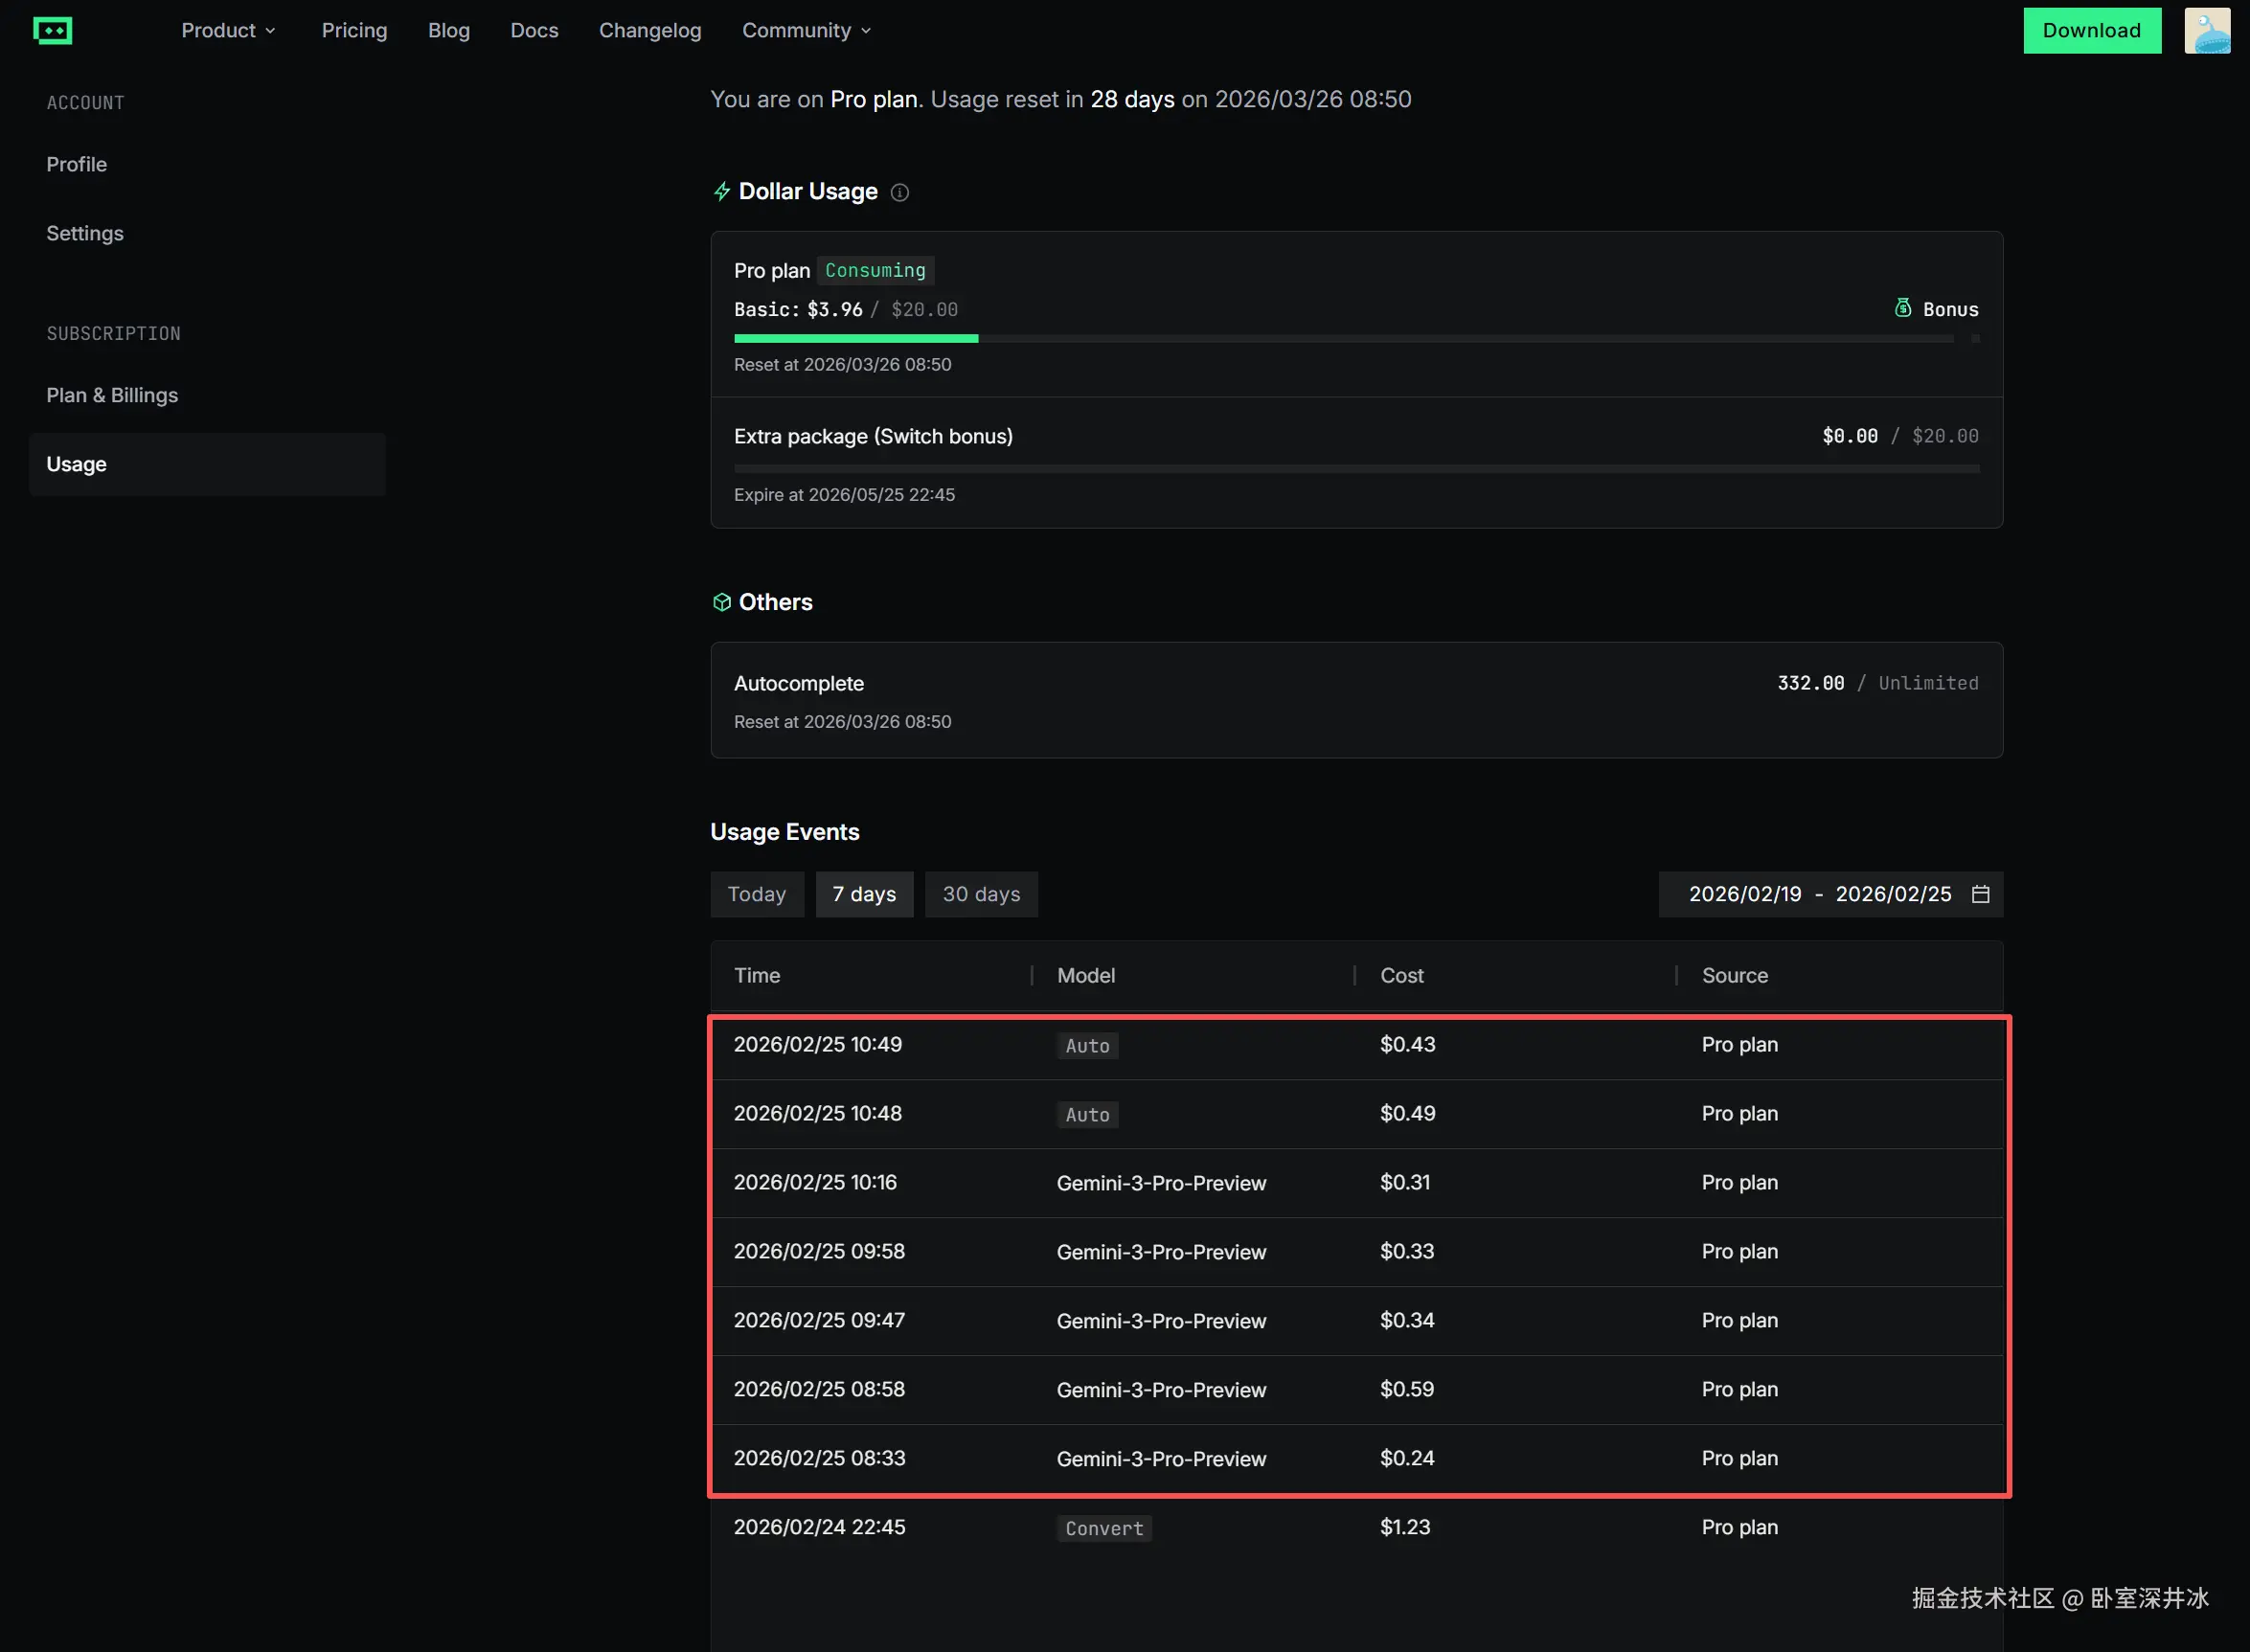Viewport: 2250px width, 1652px height.
Task: Click the green logo icon
Action: [52, 31]
